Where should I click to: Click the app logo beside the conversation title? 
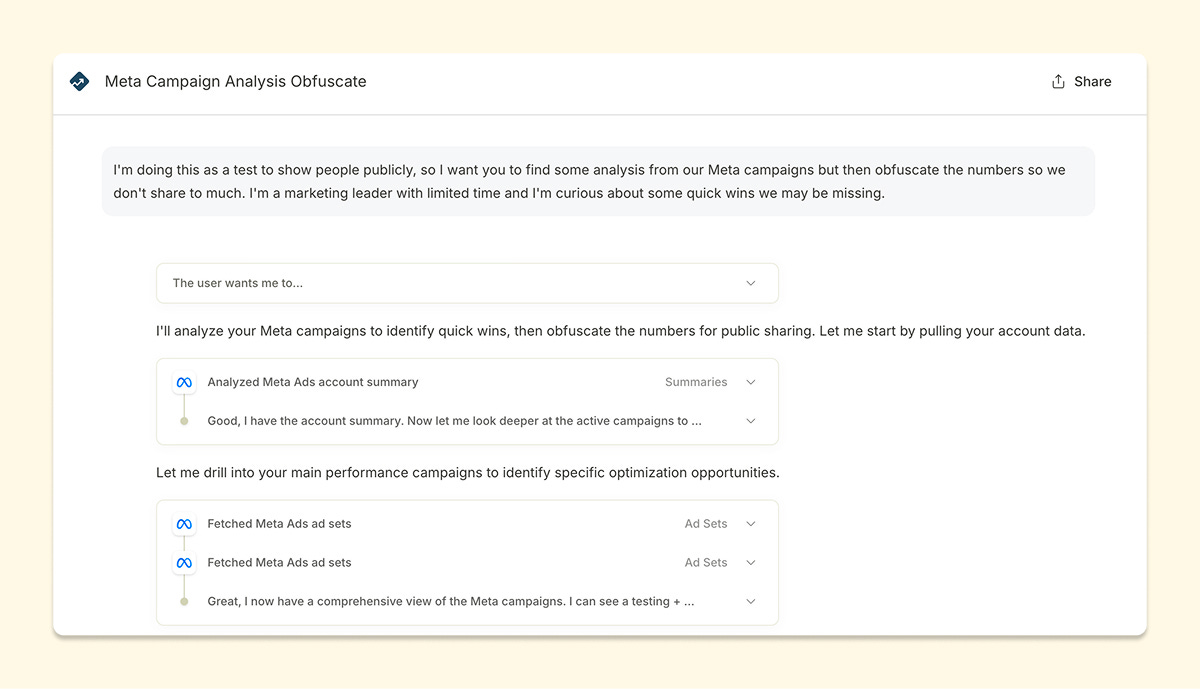(x=80, y=82)
